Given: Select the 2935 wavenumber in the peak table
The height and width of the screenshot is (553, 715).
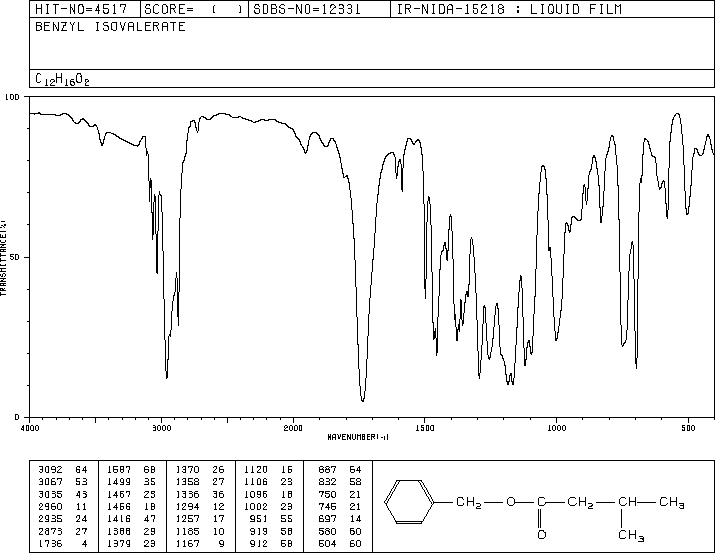Looking at the screenshot, I should point(51,519).
